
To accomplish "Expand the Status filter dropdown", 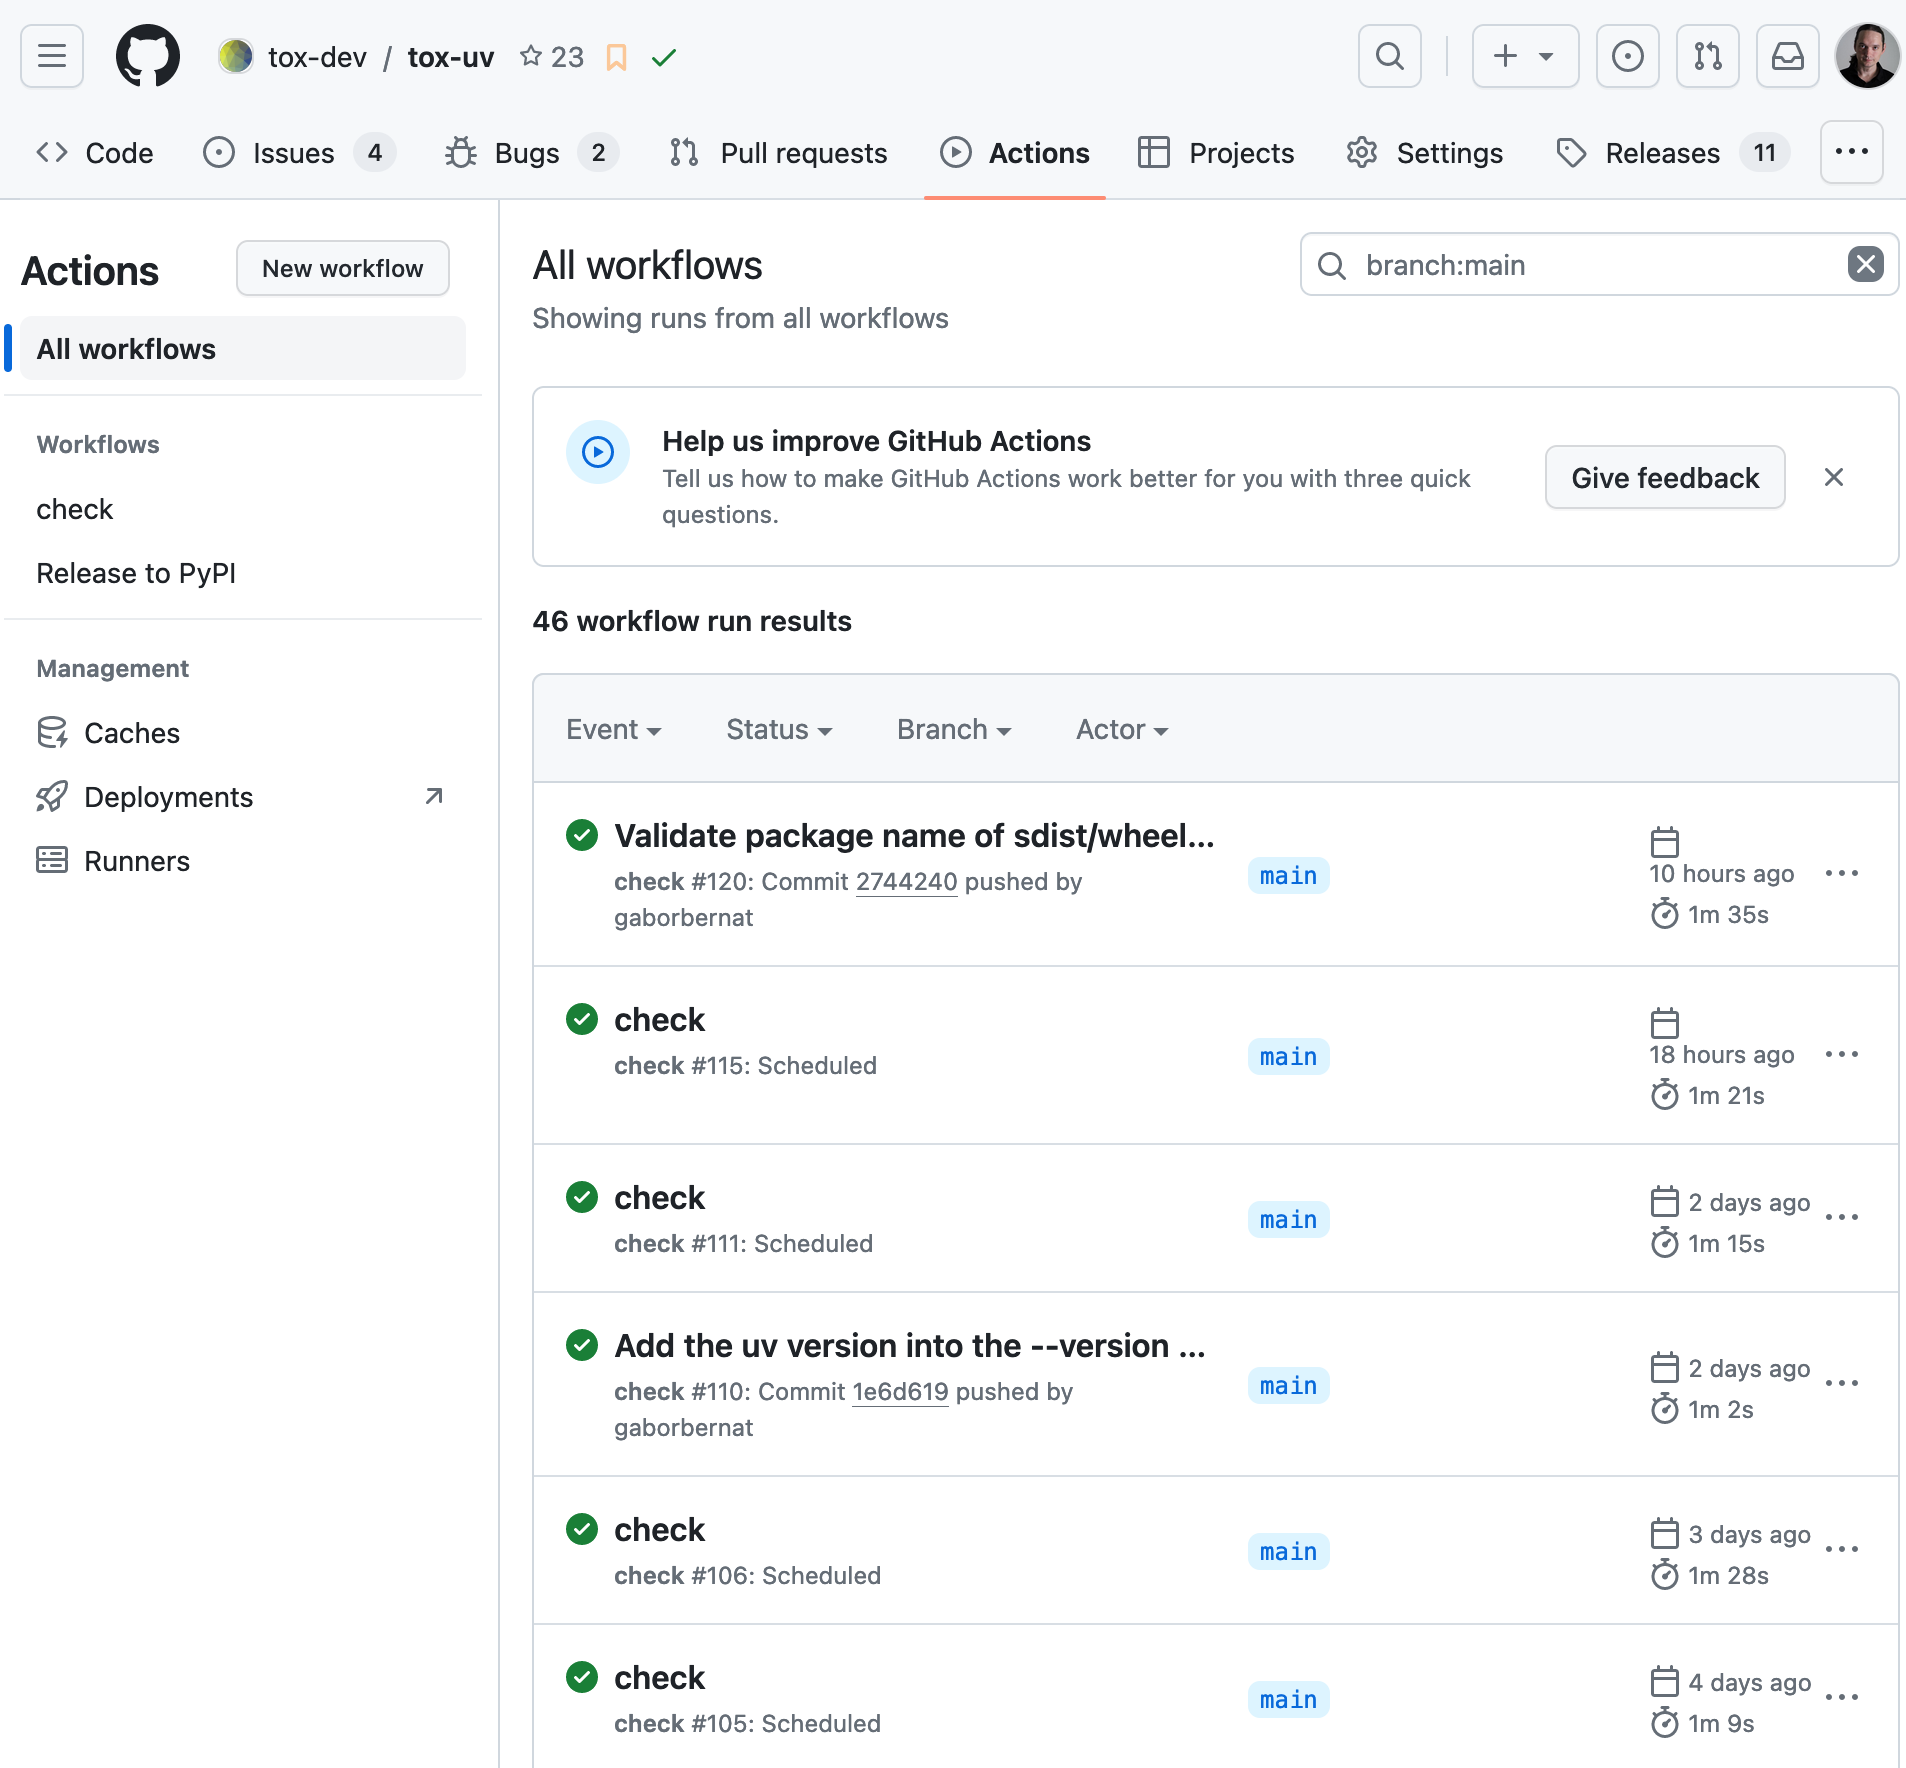I will (x=778, y=729).
